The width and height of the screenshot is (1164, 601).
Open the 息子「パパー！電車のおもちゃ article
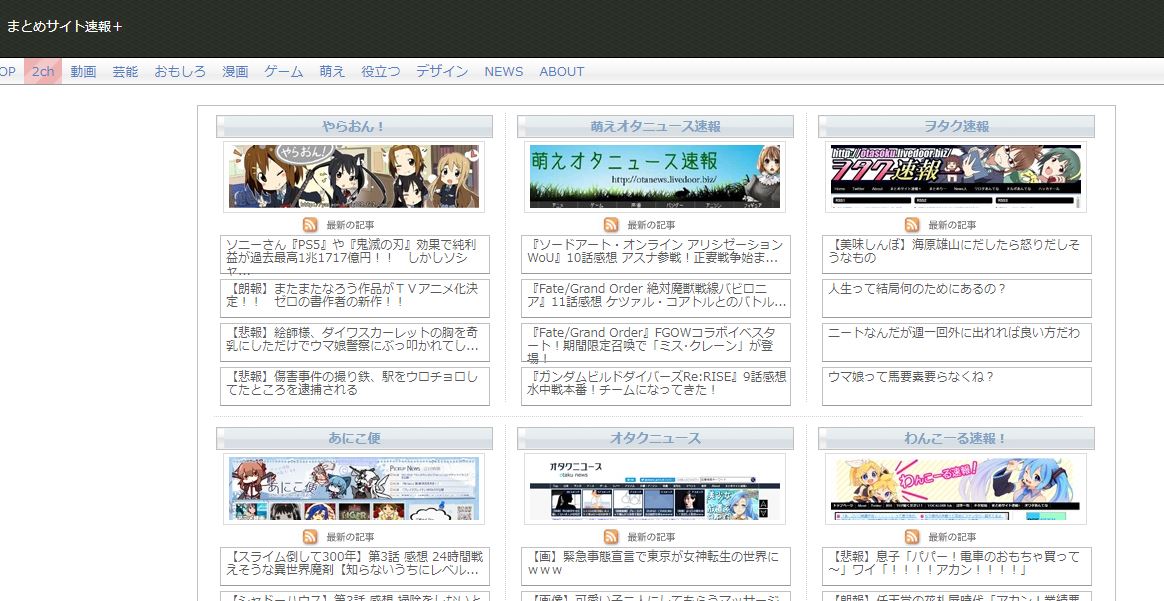(x=957, y=567)
